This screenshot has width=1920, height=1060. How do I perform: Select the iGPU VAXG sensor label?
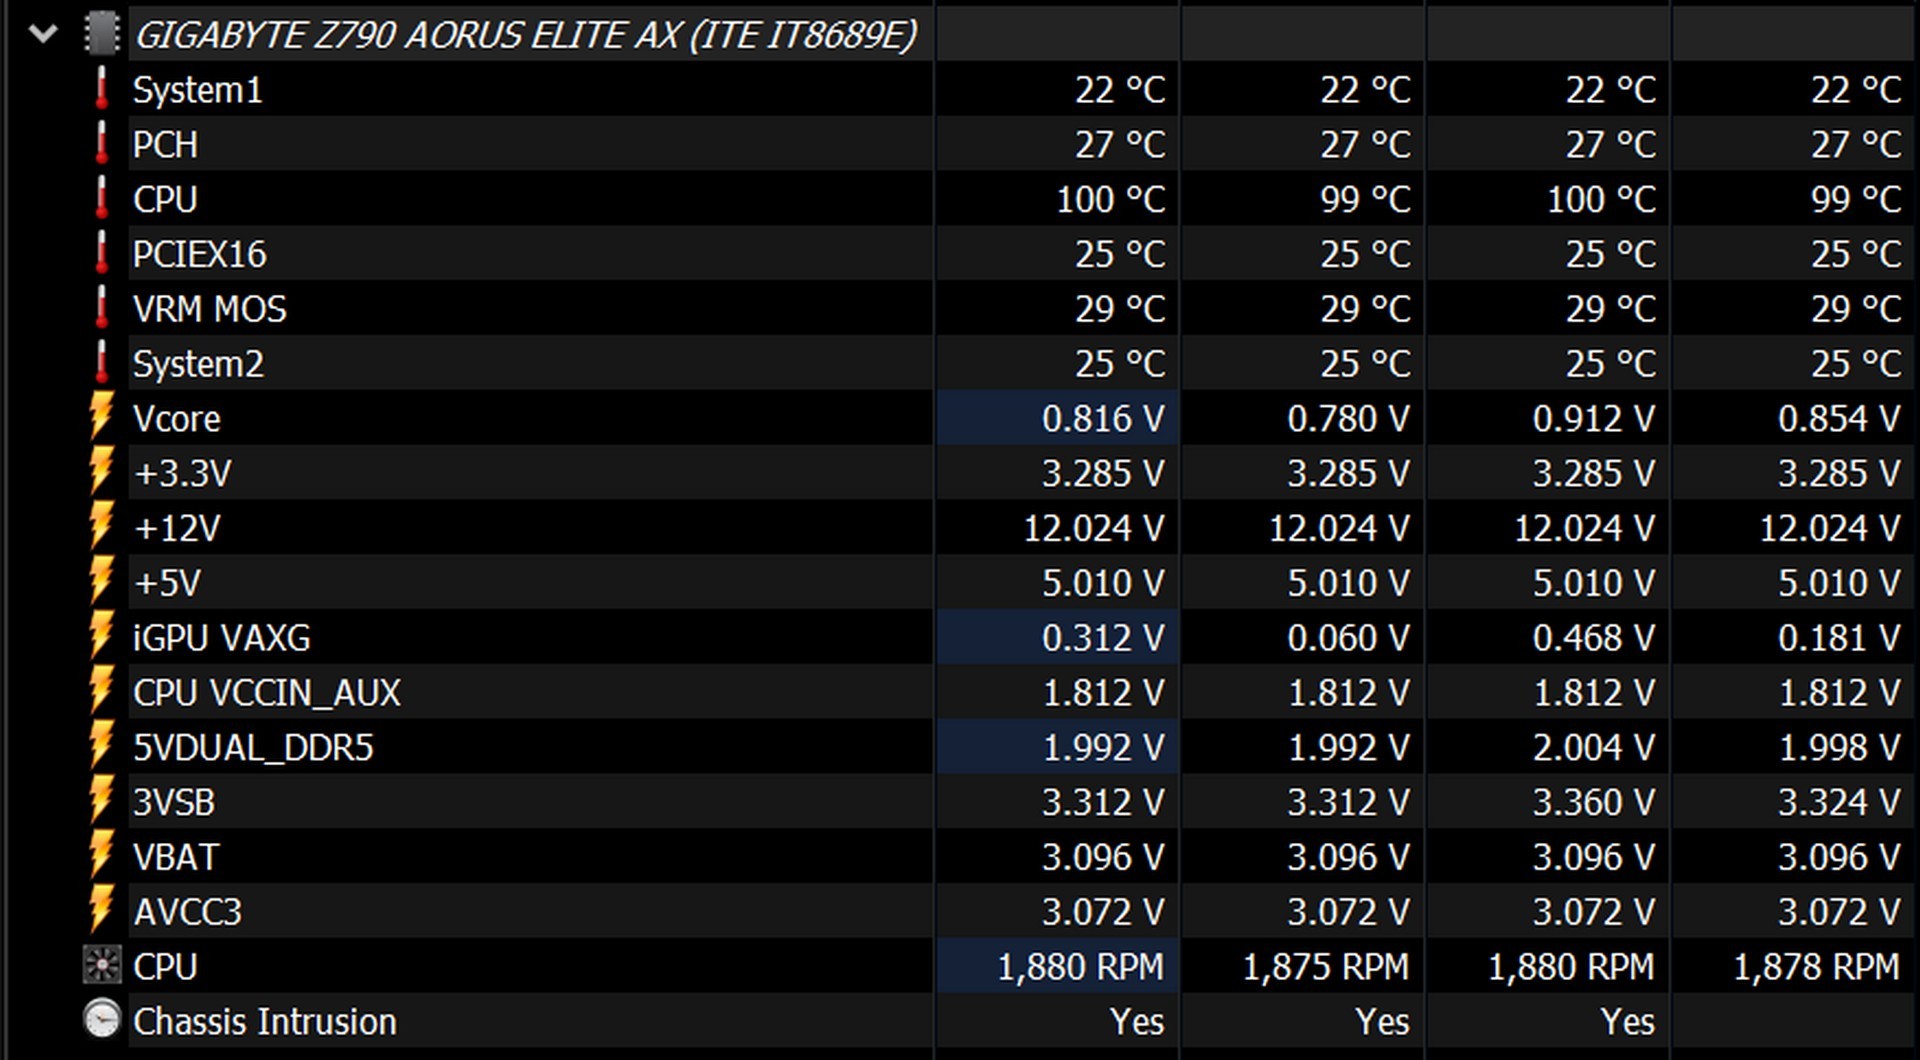coord(221,639)
